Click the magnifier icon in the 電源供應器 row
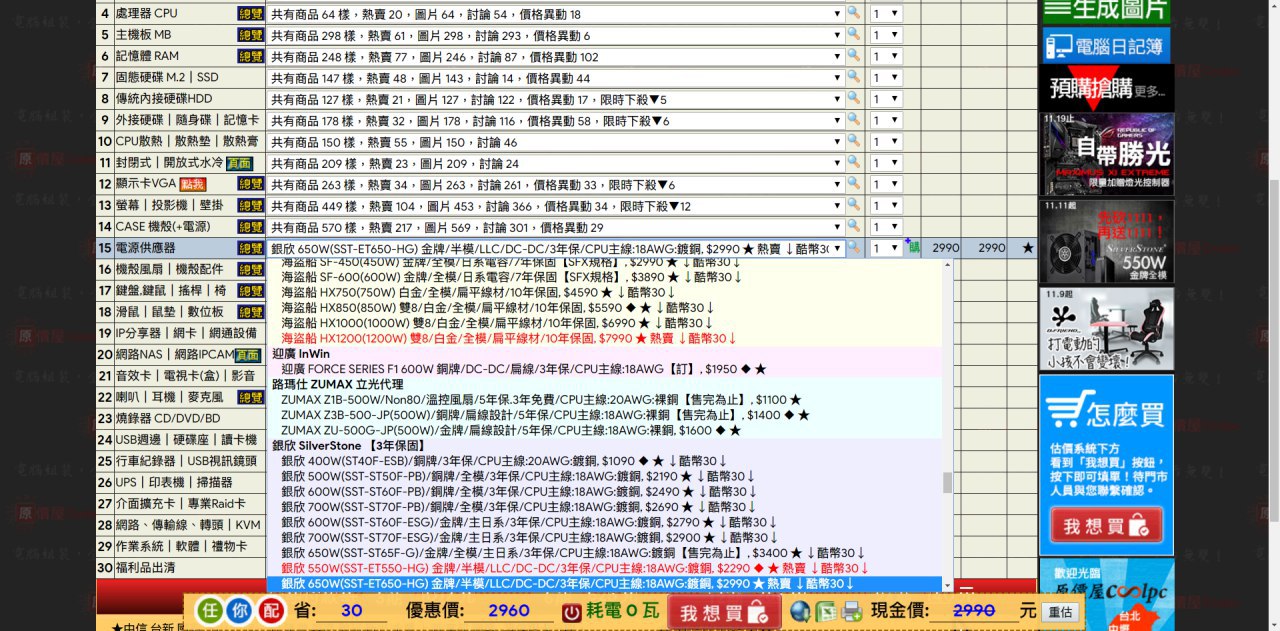The width and height of the screenshot is (1280, 631). coord(853,248)
